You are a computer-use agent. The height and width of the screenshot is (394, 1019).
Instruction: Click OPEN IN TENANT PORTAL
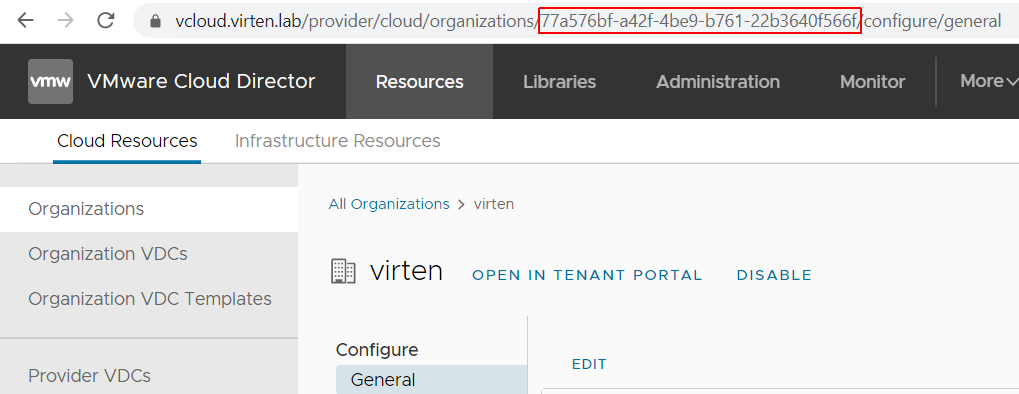click(x=587, y=275)
